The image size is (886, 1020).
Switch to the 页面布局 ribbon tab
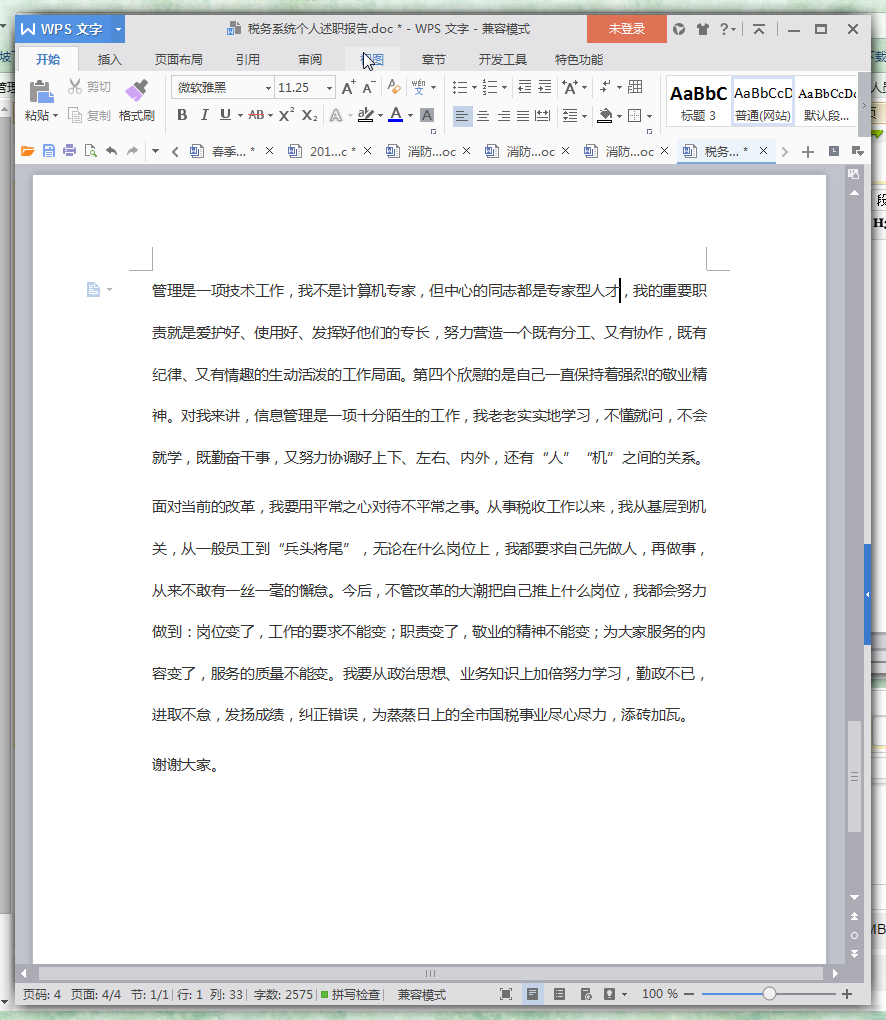tap(178, 59)
